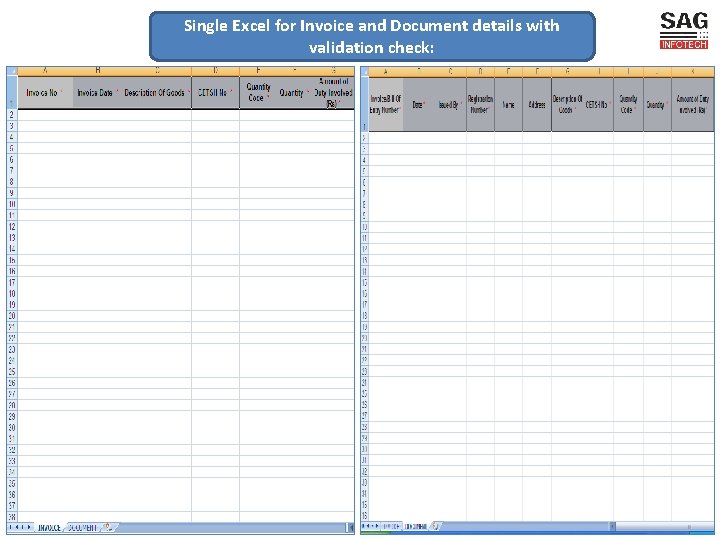Screen dimensions: 720x540
Task: Select column E header in left spreadsheet
Action: 259,71
